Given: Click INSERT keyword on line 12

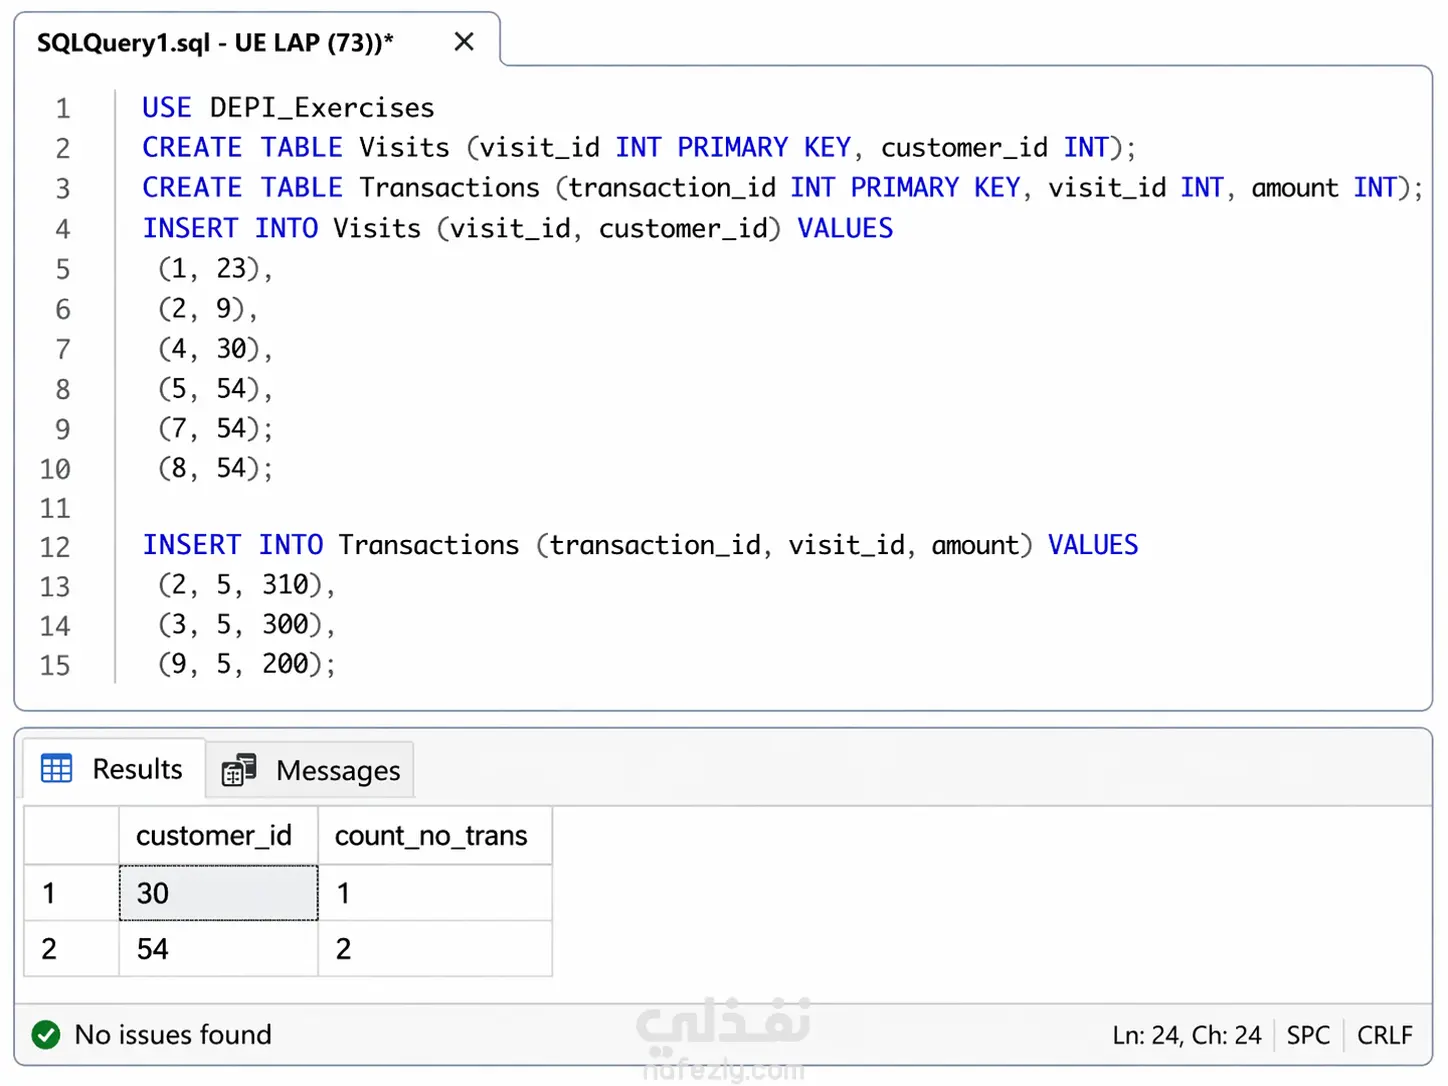Looking at the screenshot, I should pyautogui.click(x=191, y=545).
